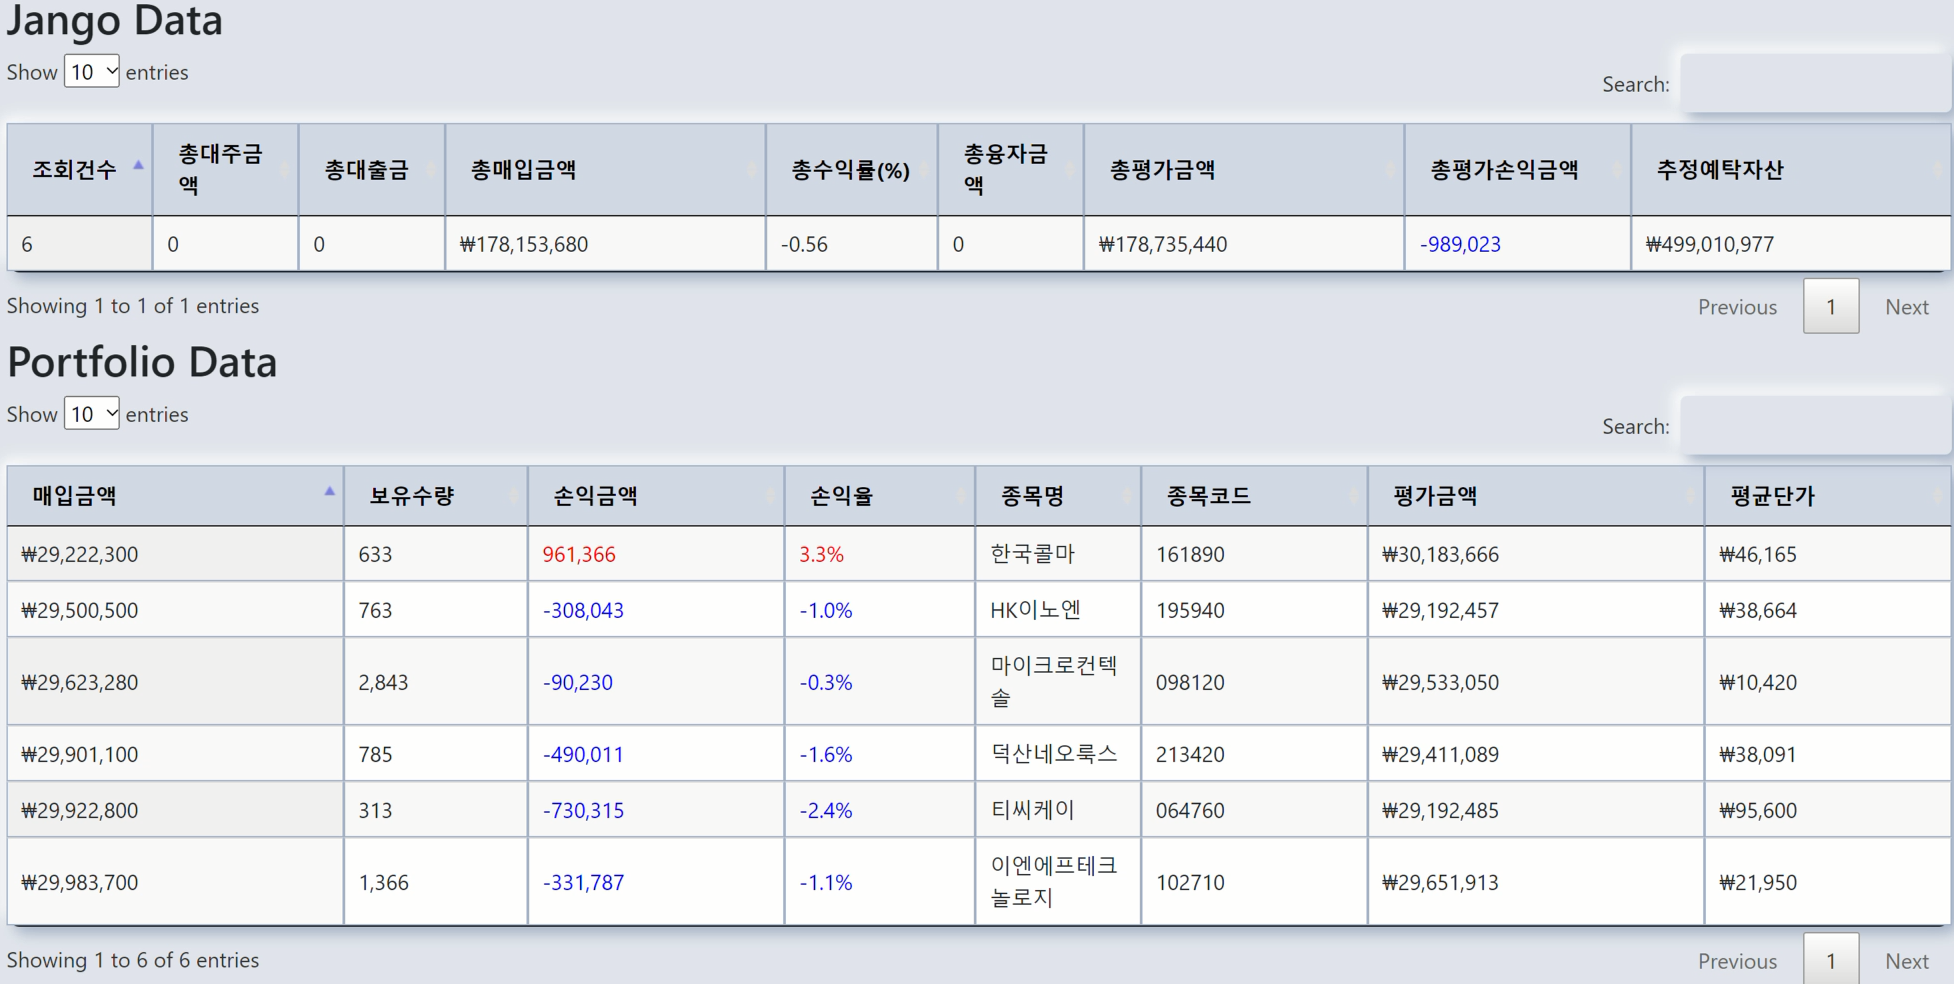Screen dimensions: 1954x984
Task: Sort Jango table by 총평가금액 column
Action: [x=1244, y=169]
